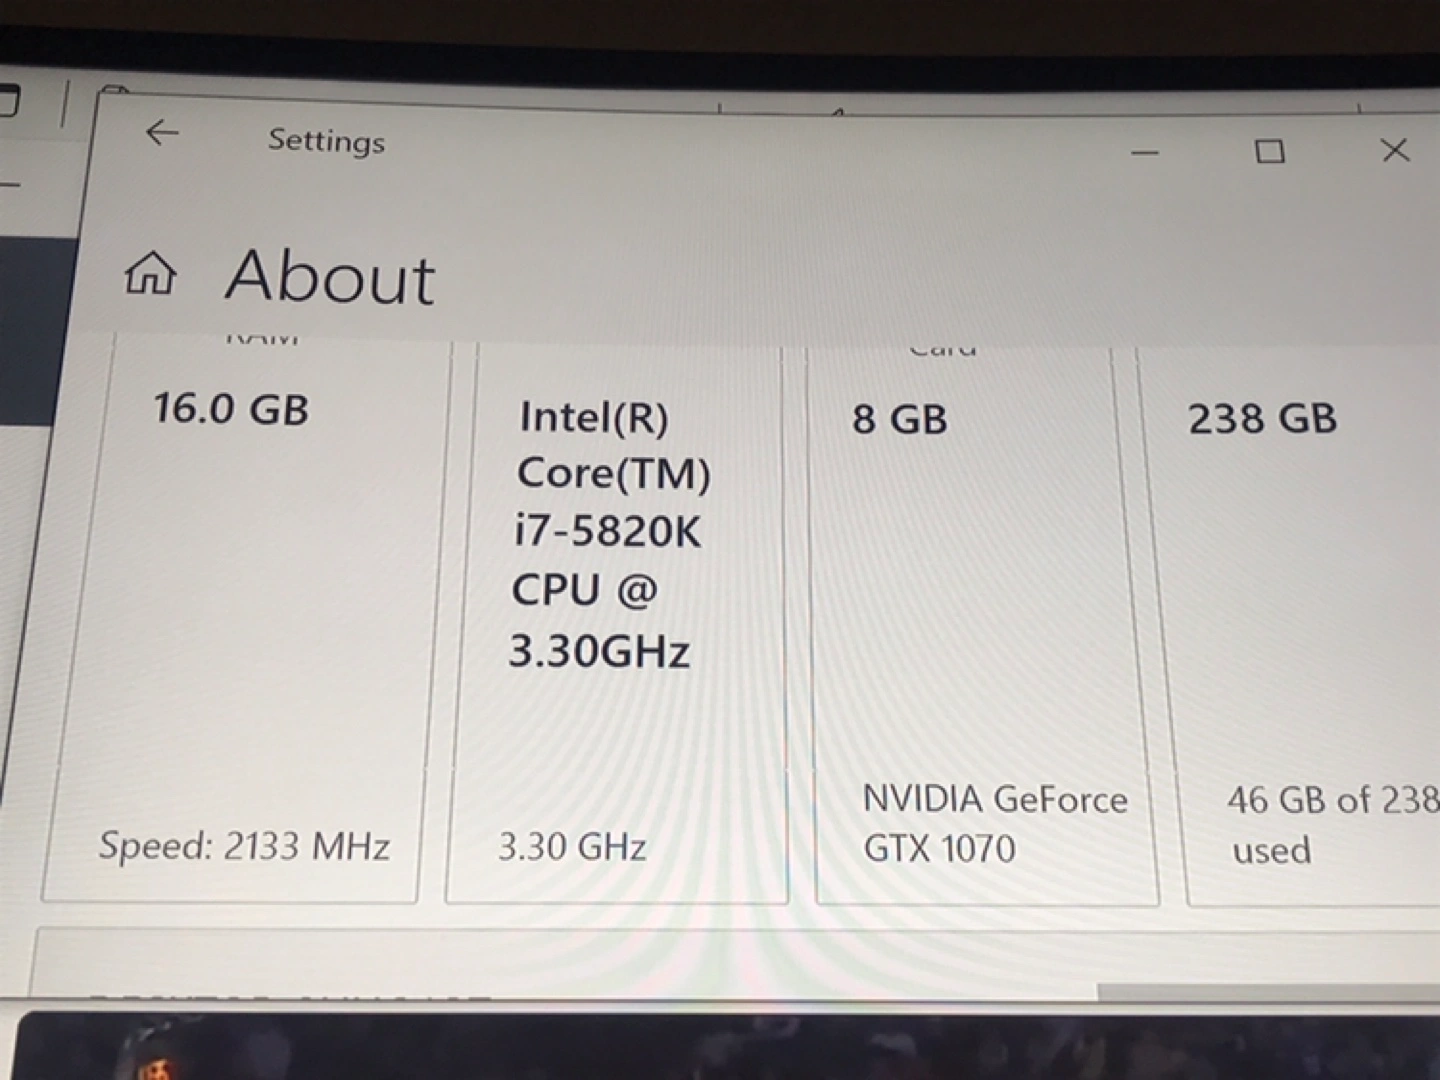Image resolution: width=1440 pixels, height=1080 pixels.
Task: Click the Speed: 2133 MHz label
Action: 244,847
